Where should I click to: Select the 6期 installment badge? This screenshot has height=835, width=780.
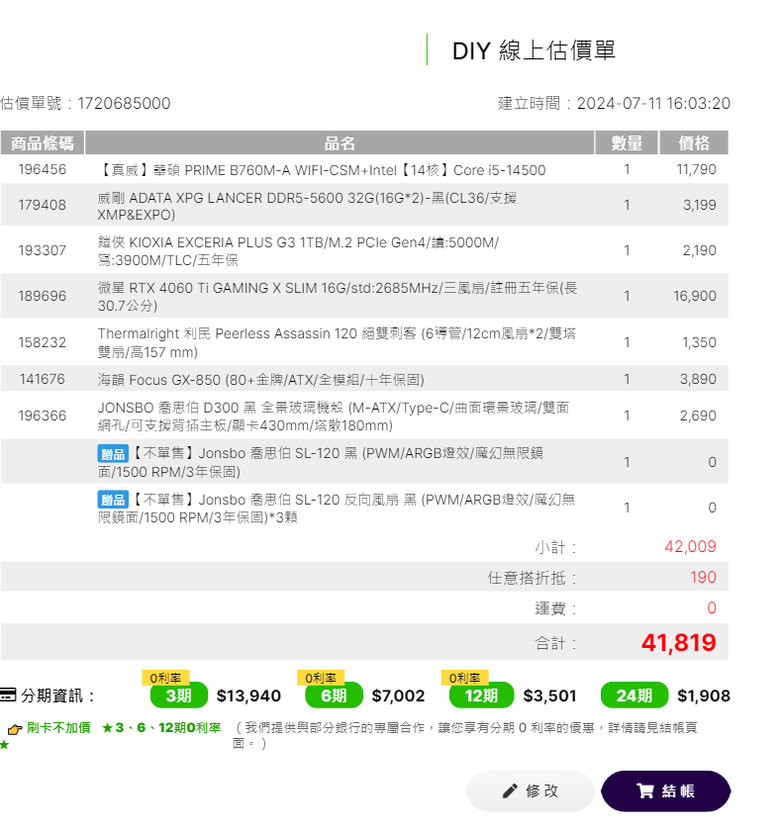coord(334,695)
